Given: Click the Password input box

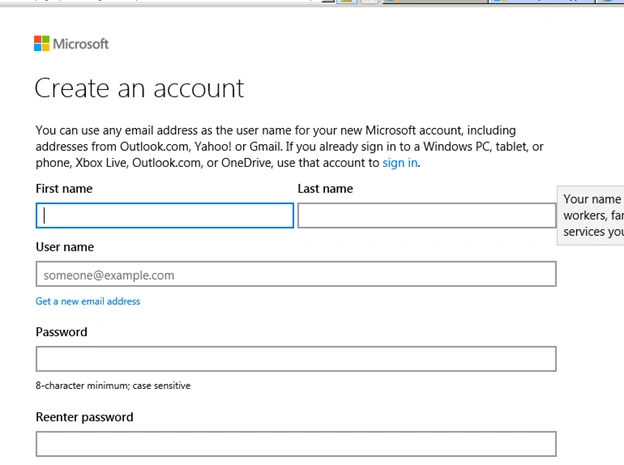Looking at the screenshot, I should pyautogui.click(x=296, y=359).
